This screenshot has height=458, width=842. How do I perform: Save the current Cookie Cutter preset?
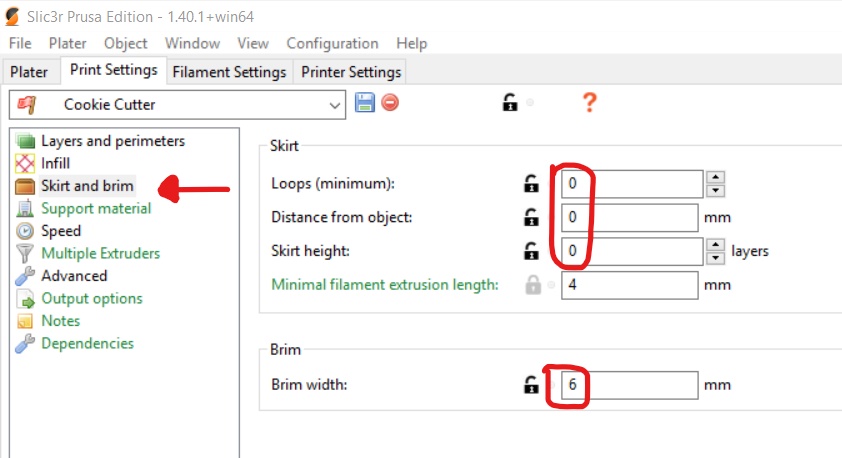click(x=365, y=103)
